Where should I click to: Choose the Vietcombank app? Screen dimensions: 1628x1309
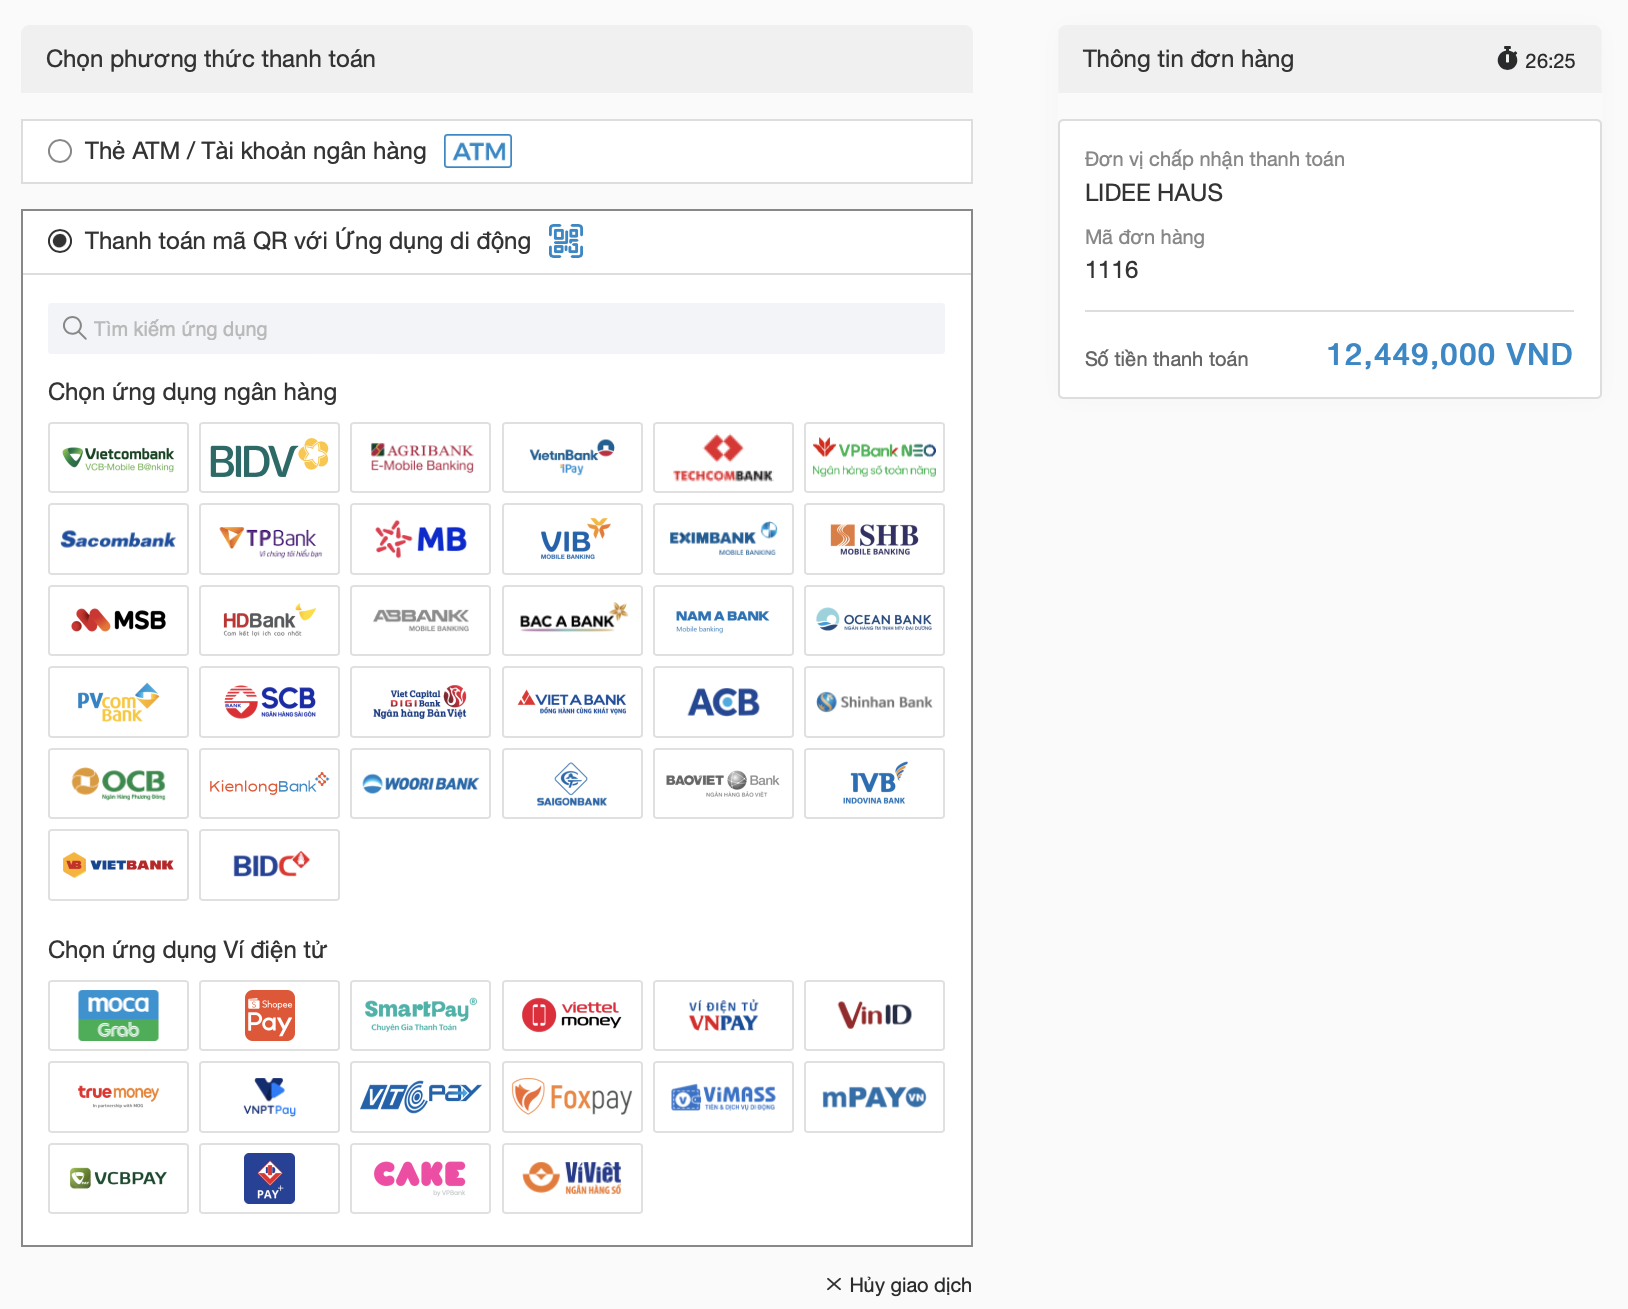[x=118, y=458]
